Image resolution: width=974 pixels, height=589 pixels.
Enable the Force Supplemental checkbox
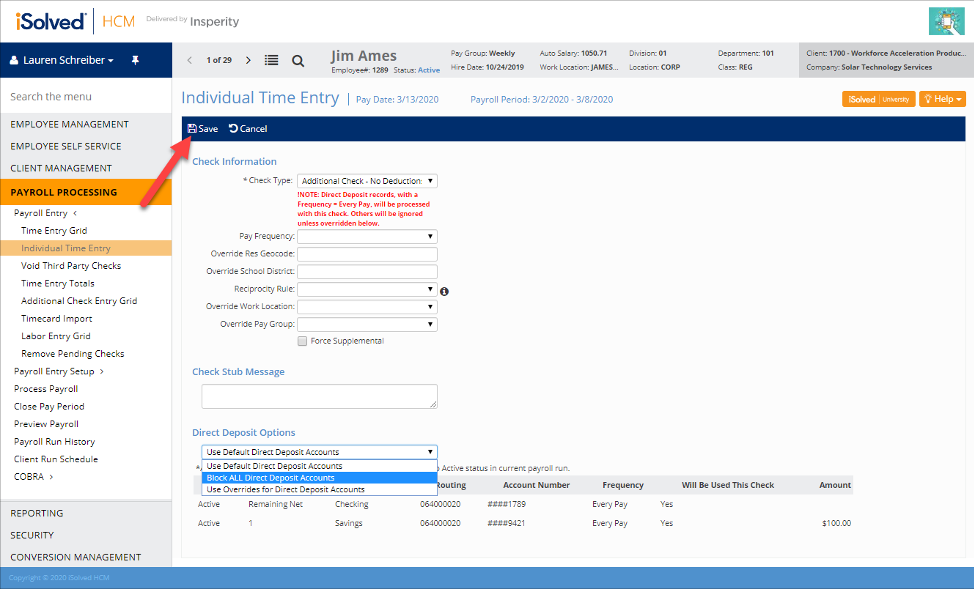pyautogui.click(x=303, y=341)
